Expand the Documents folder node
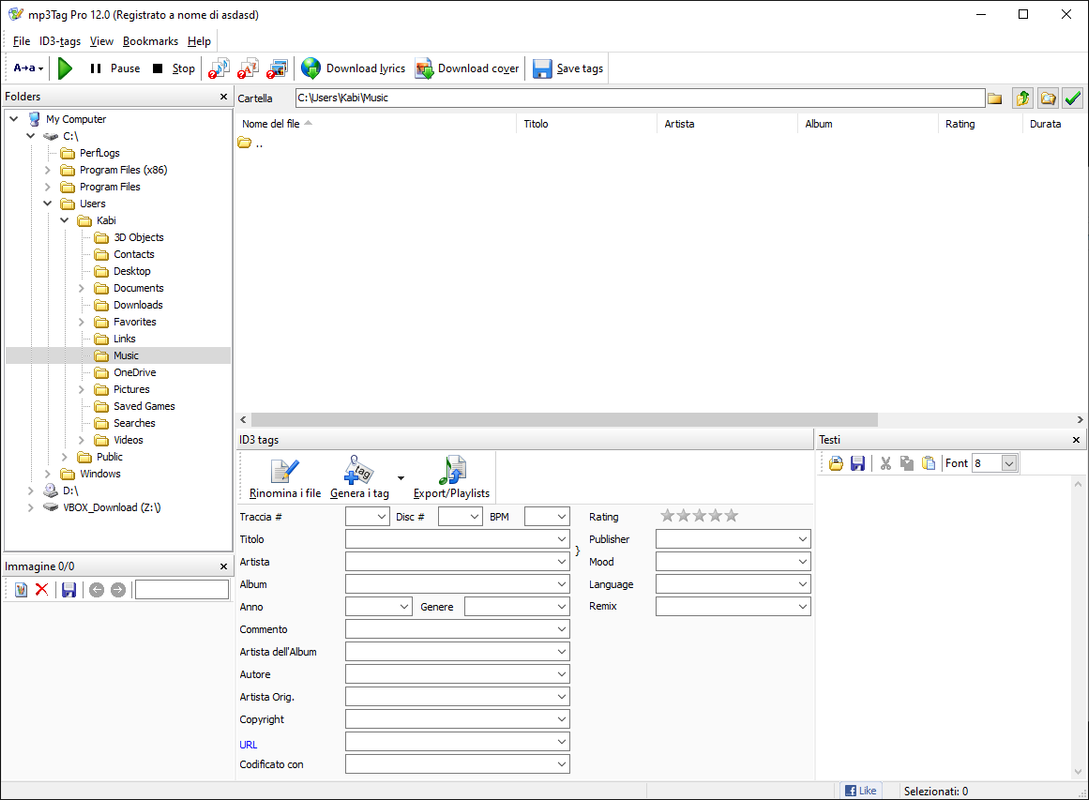Image resolution: width=1089 pixels, height=800 pixels. point(81,288)
